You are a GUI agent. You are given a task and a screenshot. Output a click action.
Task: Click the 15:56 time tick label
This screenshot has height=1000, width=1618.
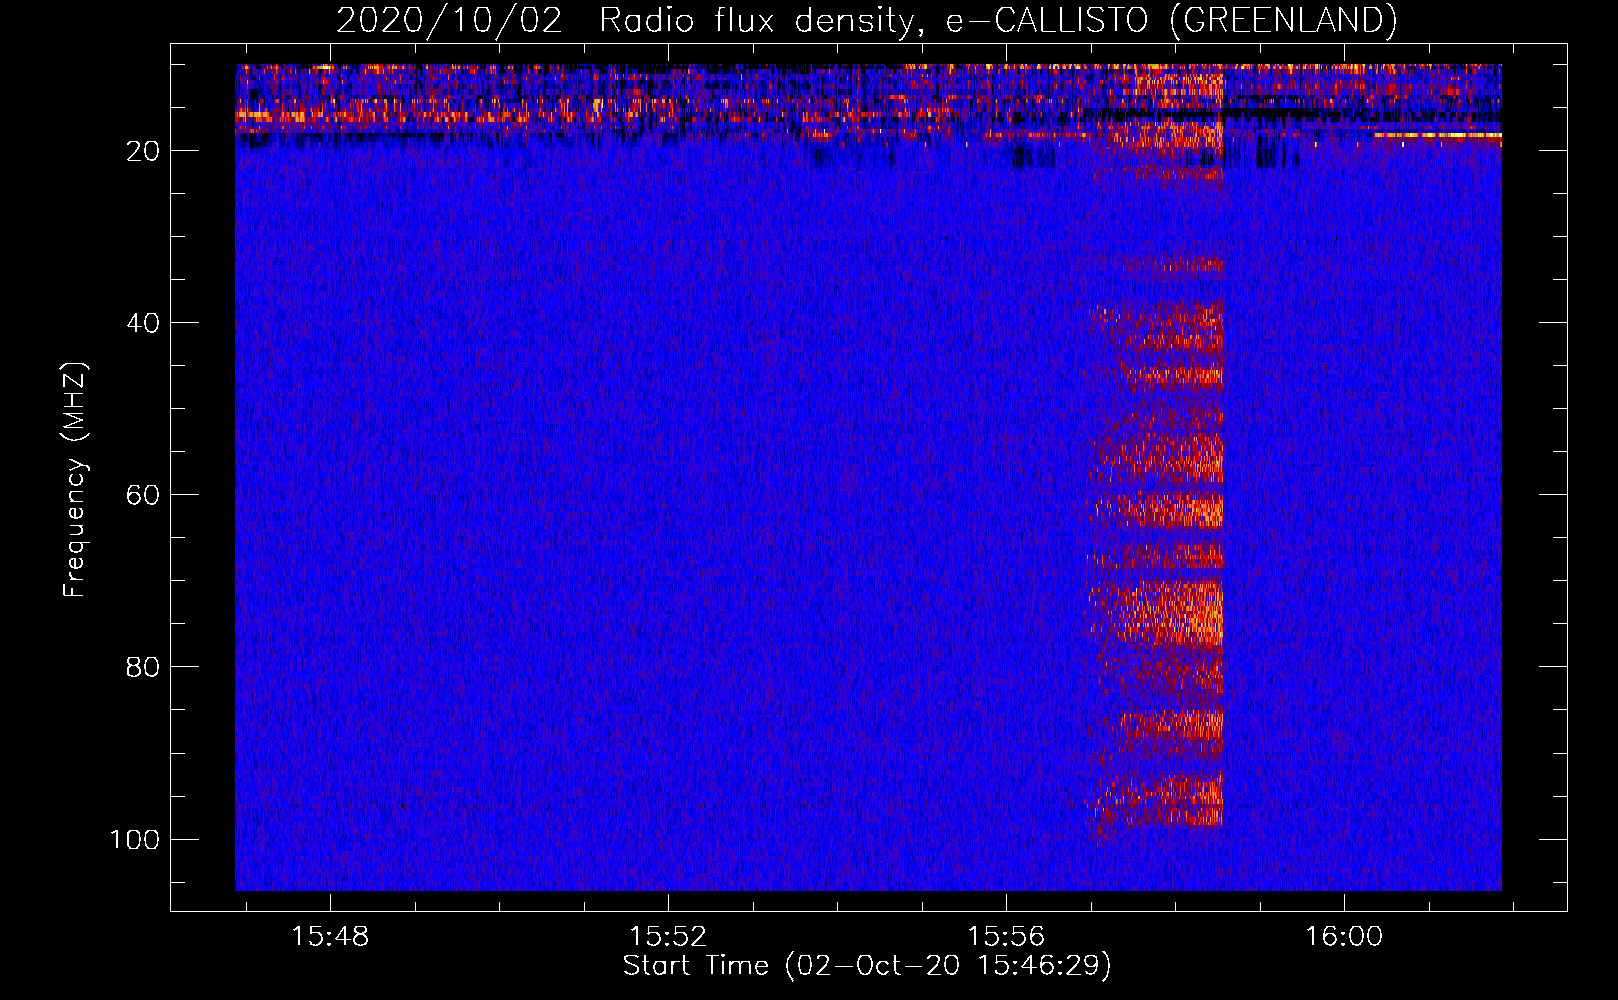(1006, 936)
